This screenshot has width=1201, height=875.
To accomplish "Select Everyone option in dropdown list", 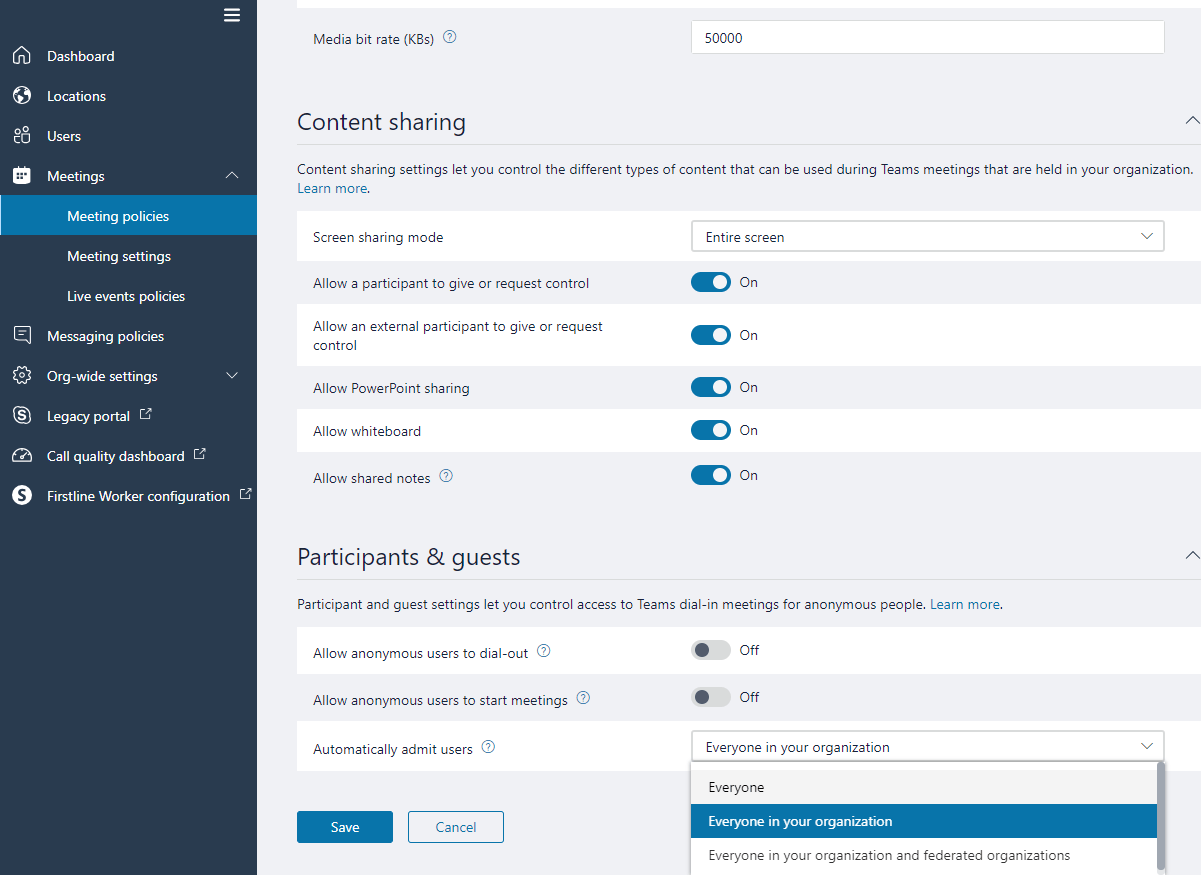I will coord(924,787).
